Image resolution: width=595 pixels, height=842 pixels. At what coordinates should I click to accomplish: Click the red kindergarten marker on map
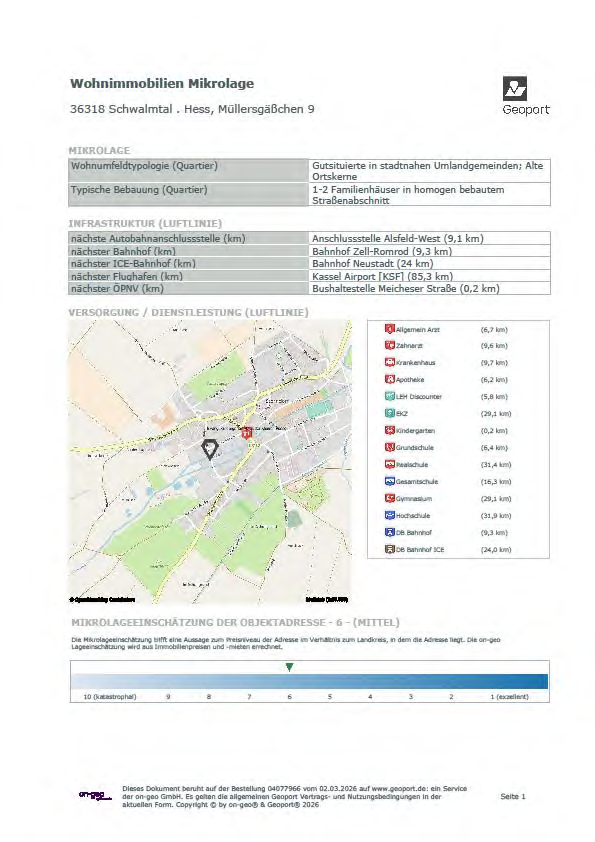[x=247, y=432]
